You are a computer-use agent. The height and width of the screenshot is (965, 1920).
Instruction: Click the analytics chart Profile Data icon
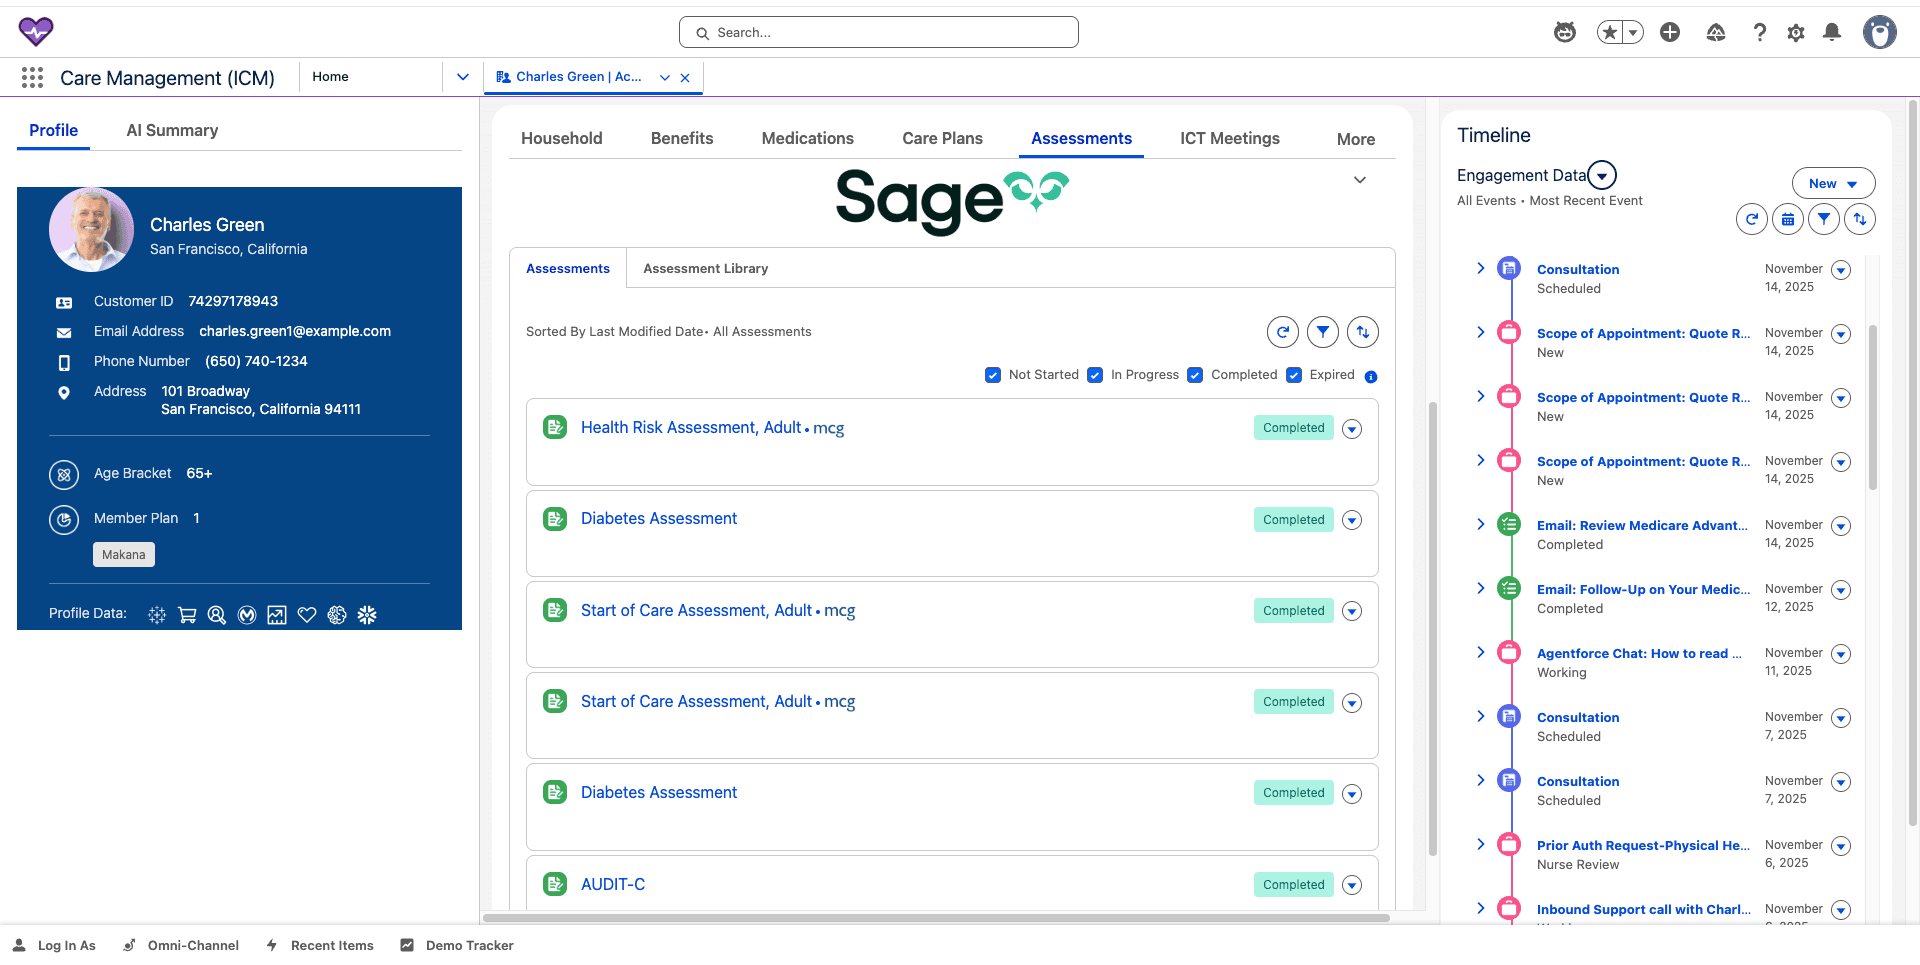pos(277,615)
